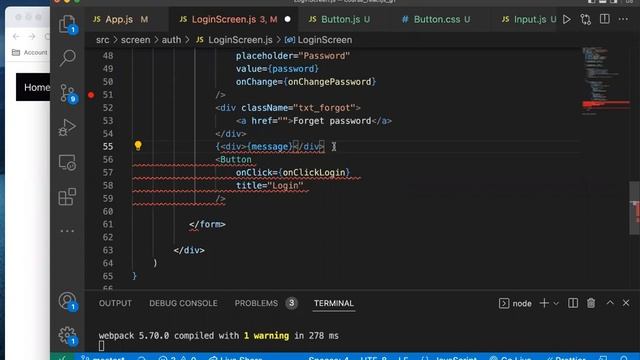
Task: Run the current file with play icon
Action: click(x=567, y=19)
